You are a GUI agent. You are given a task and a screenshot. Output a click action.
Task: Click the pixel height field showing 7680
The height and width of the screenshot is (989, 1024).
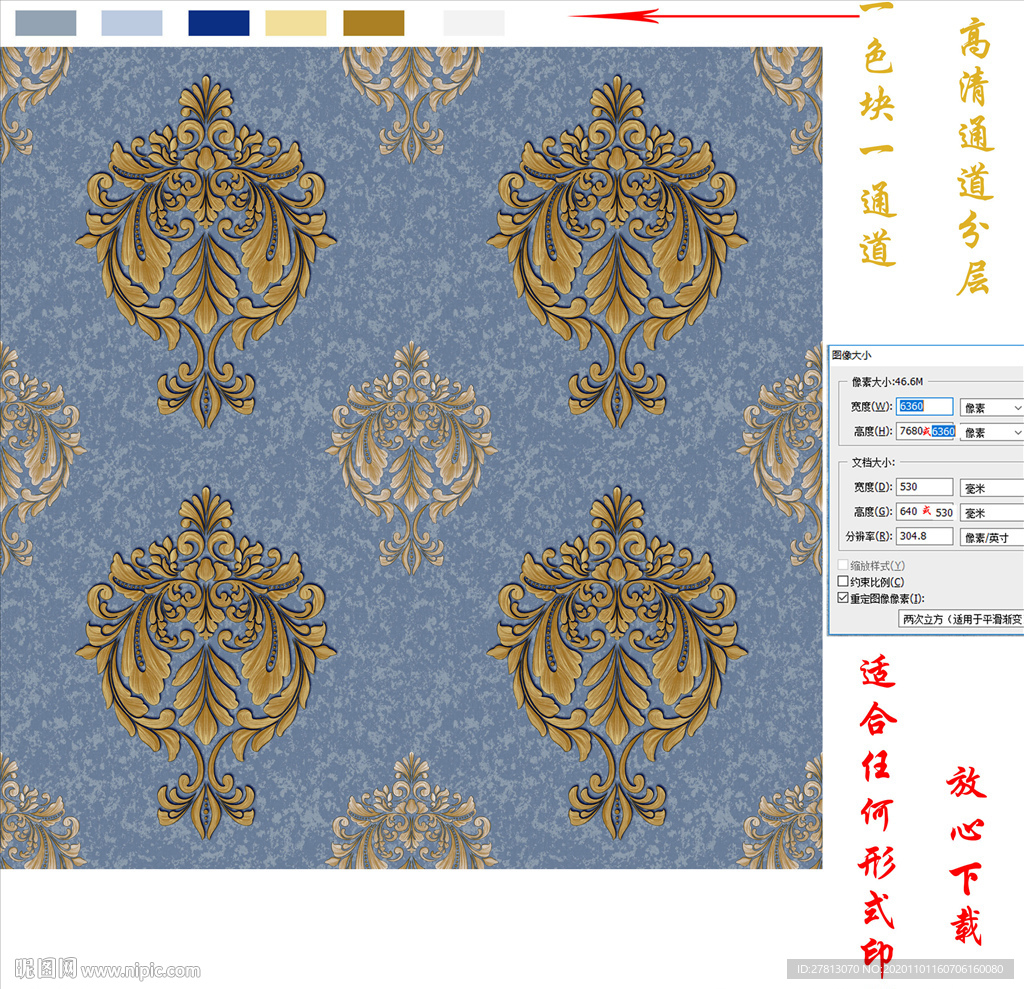925,431
